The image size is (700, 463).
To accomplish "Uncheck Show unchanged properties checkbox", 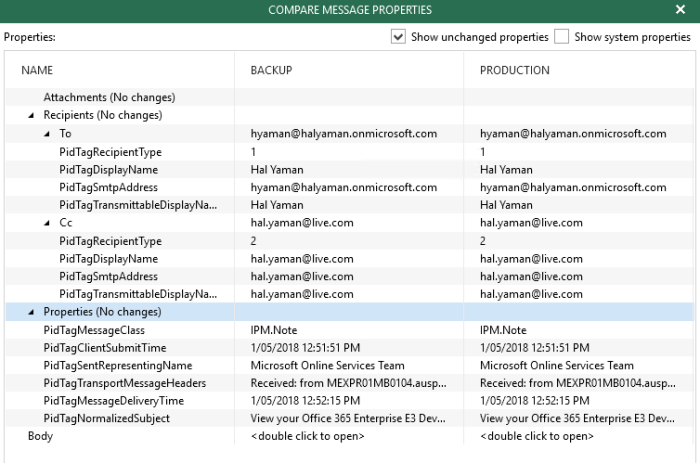I will (x=398, y=37).
